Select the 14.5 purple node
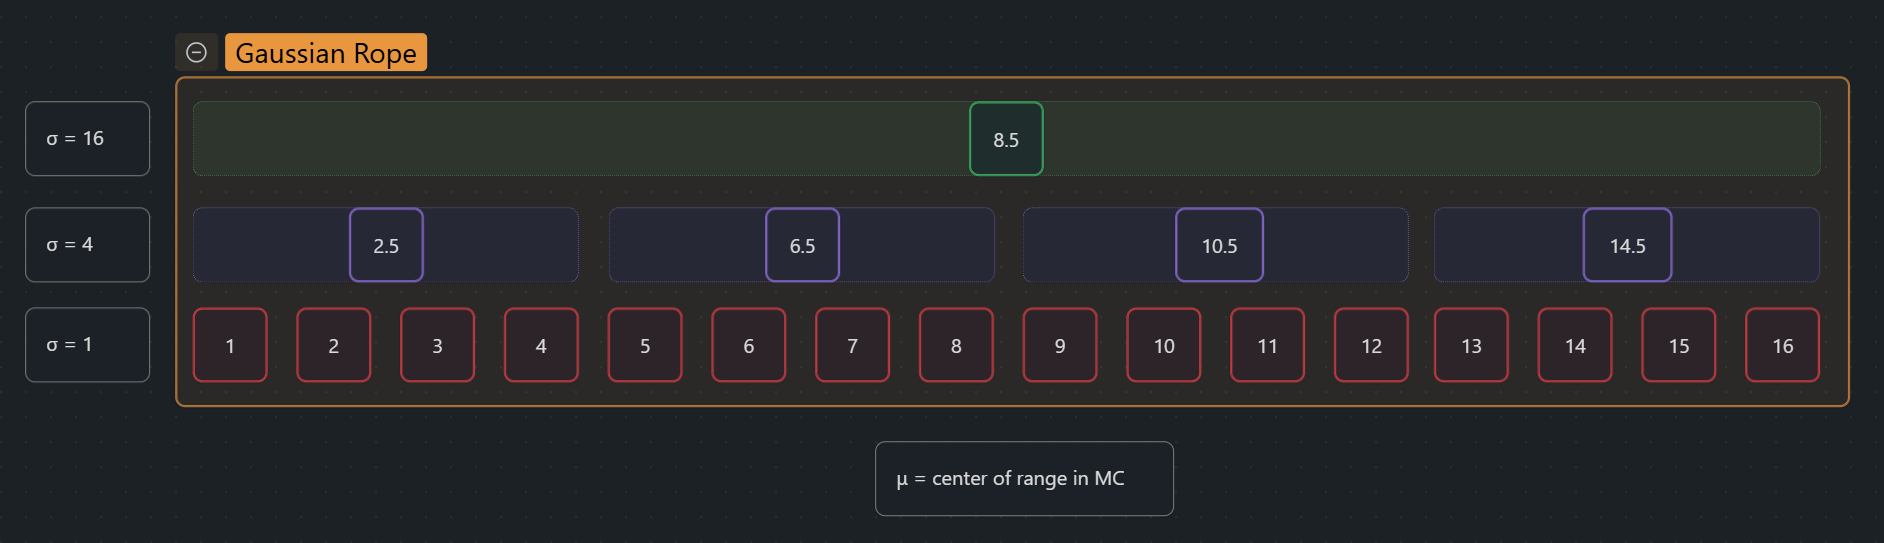The height and width of the screenshot is (543, 1884). tap(1627, 245)
